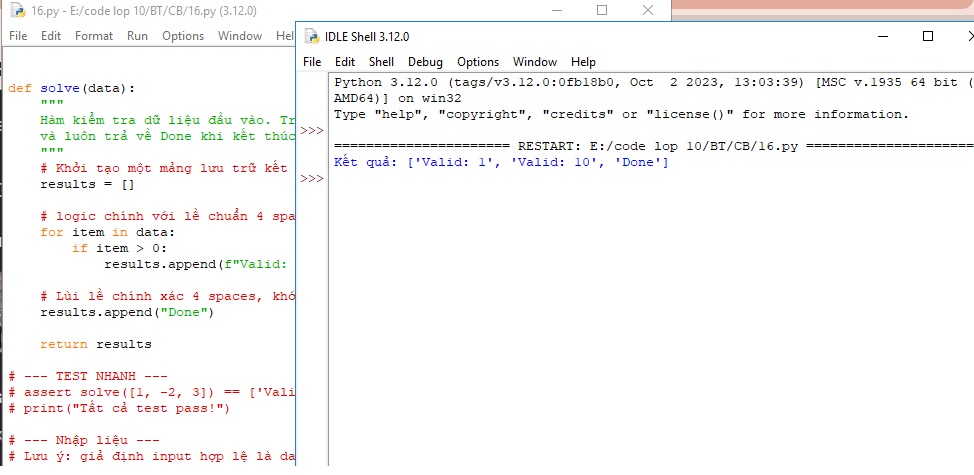Viewport: 974px width, 475px height.
Task: Click the "# Khởi tạo một mảng" comment line
Action: pyautogui.click(x=164, y=168)
